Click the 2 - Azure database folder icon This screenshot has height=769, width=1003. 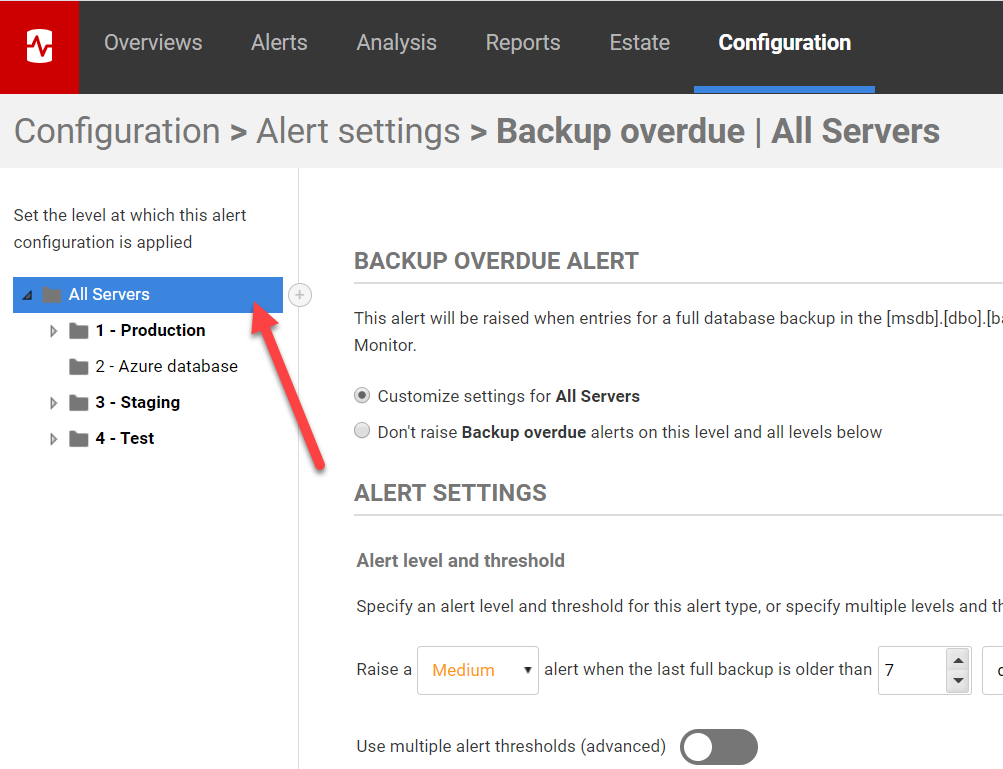pyautogui.click(x=79, y=367)
